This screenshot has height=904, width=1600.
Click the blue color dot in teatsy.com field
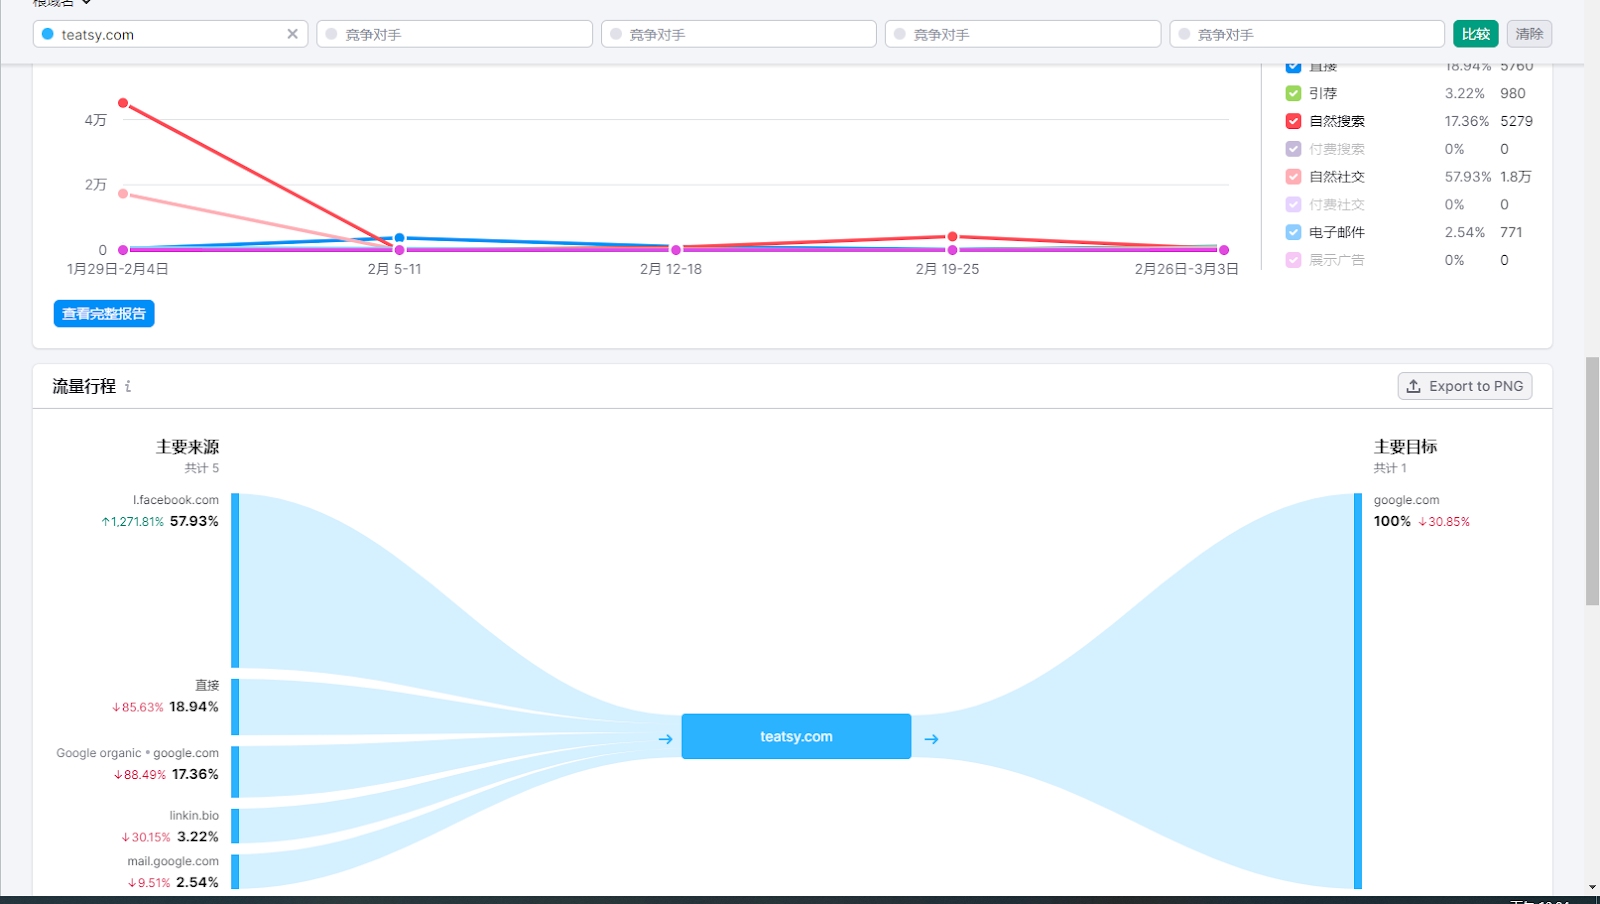click(x=47, y=34)
